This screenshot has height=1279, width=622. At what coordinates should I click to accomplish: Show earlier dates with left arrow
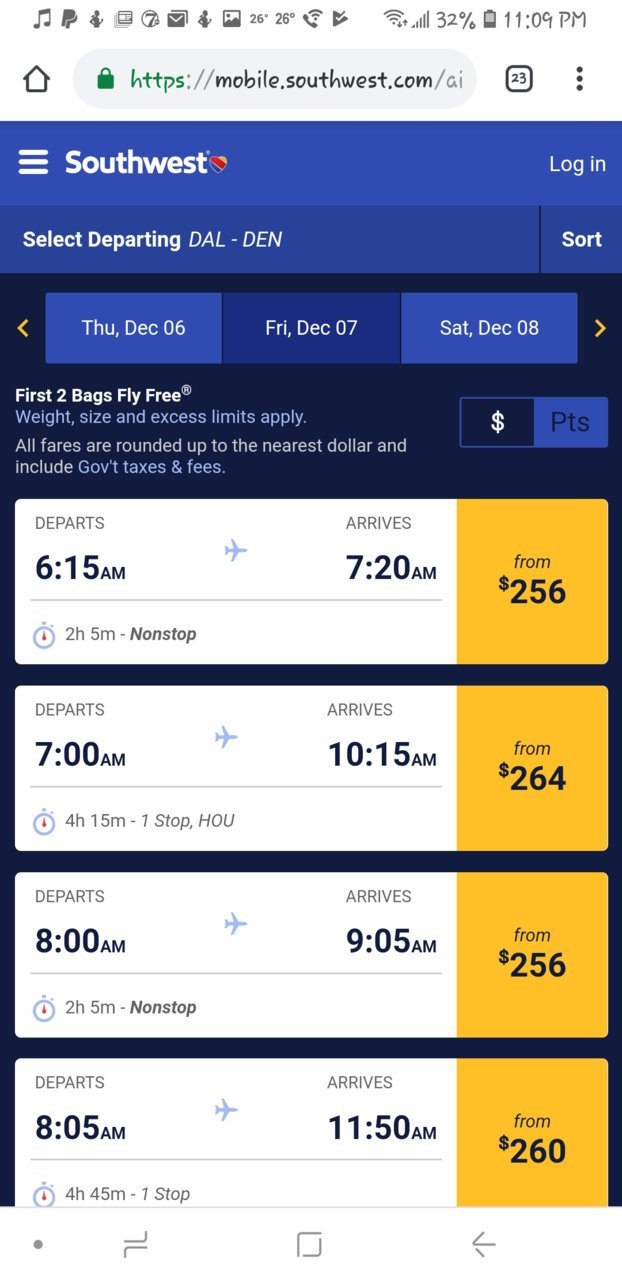coord(23,328)
